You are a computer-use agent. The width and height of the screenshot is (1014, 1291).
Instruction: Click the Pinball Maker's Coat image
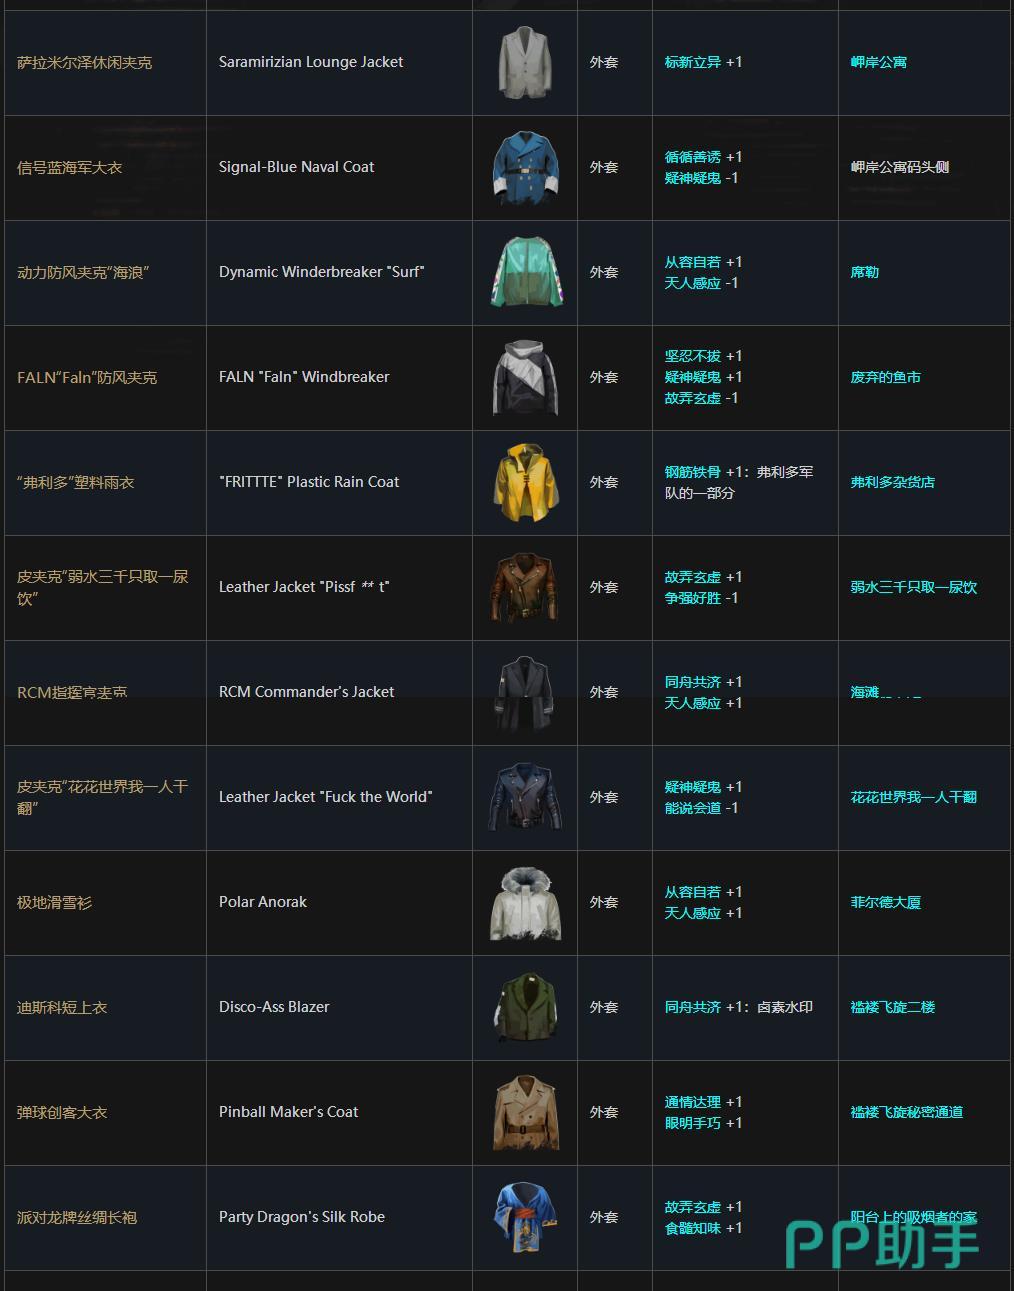(x=525, y=1113)
